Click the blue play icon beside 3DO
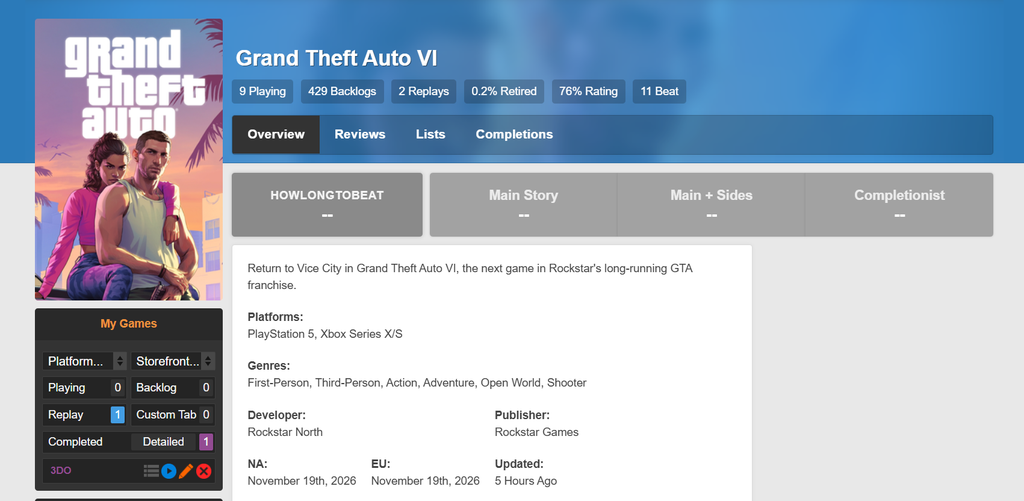 169,470
